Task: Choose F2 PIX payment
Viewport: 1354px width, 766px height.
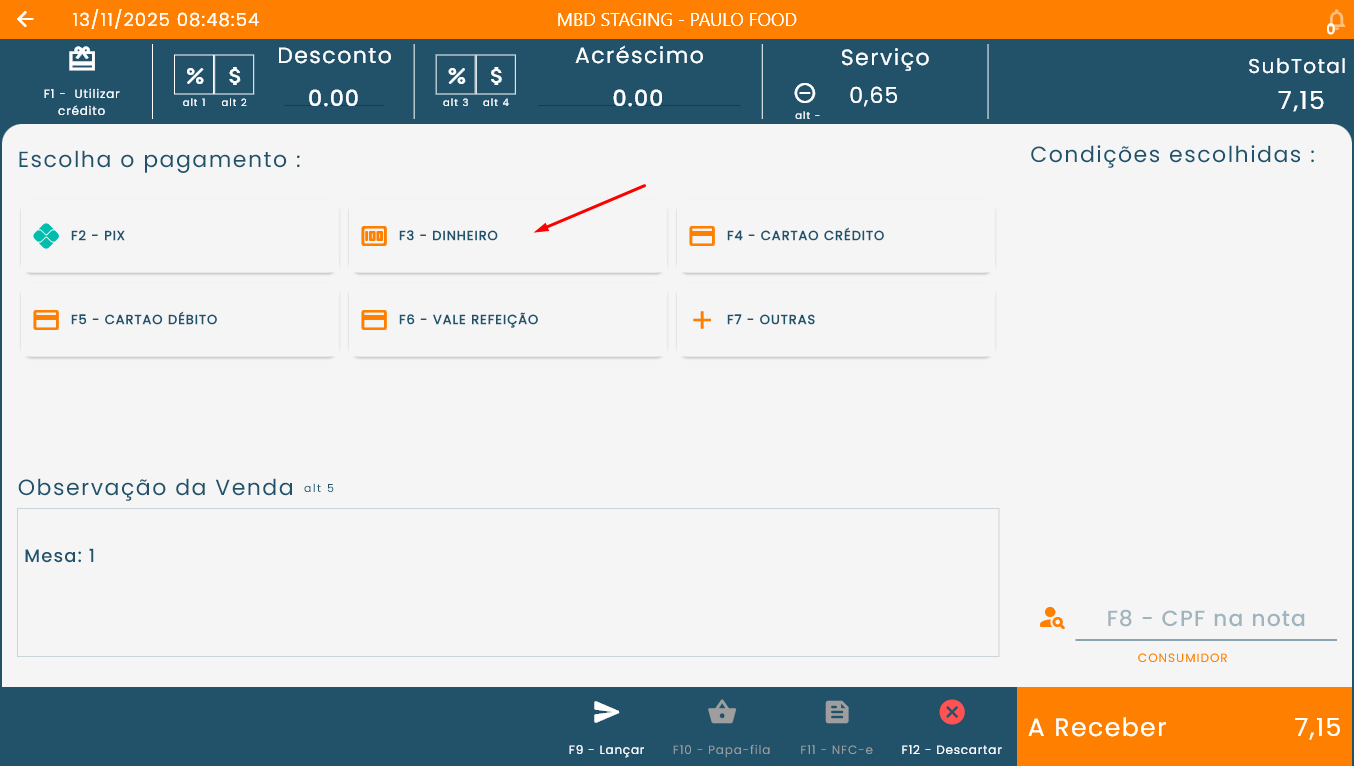Action: [179, 237]
